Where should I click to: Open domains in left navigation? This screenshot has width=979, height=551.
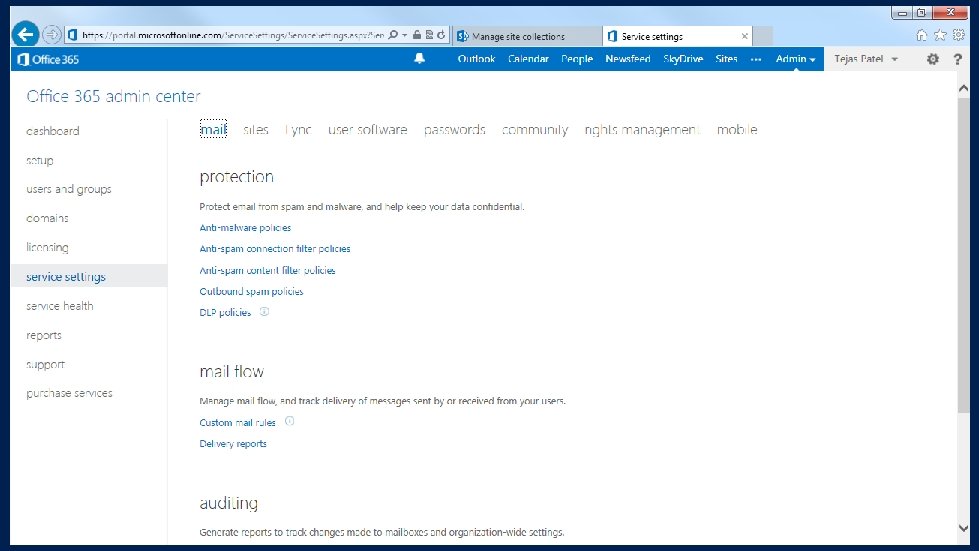(x=47, y=218)
